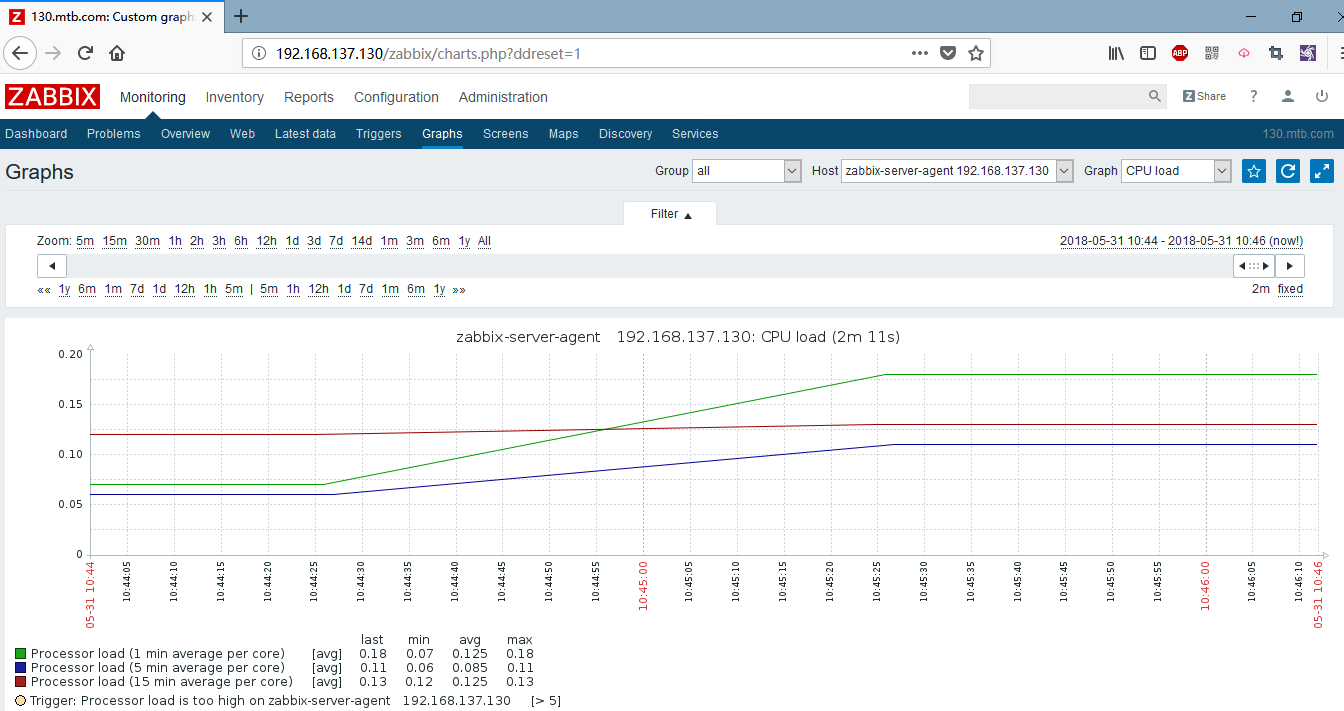Switch to Triggers submenu tab
The height and width of the screenshot is (711, 1344).
379,134
